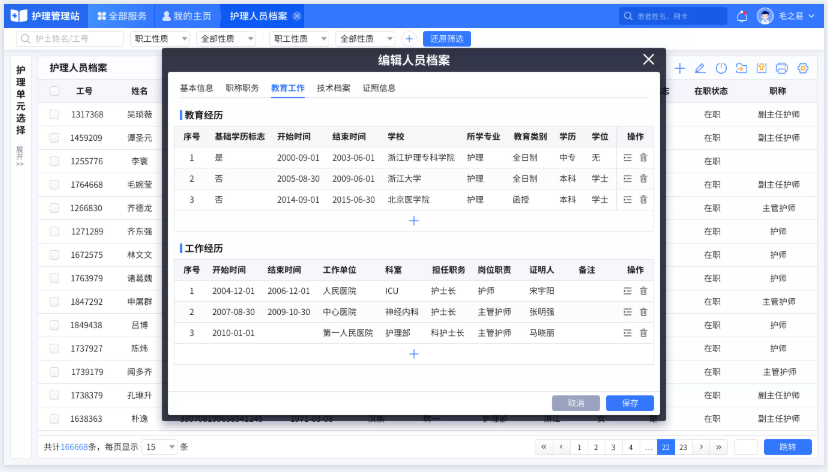Go to the next page arrow
Viewport: 828px width, 472px height.
pos(701,447)
